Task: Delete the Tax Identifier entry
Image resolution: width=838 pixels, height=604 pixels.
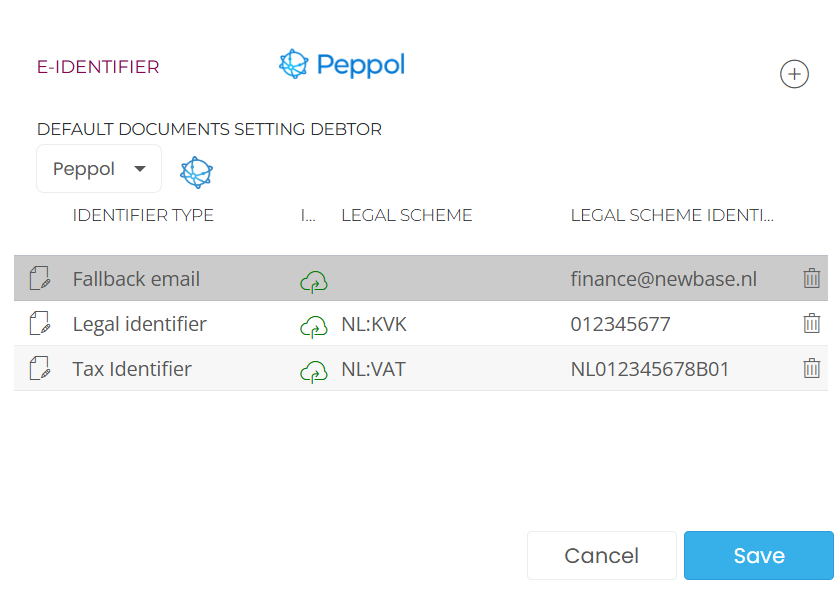Action: pyautogui.click(x=812, y=369)
